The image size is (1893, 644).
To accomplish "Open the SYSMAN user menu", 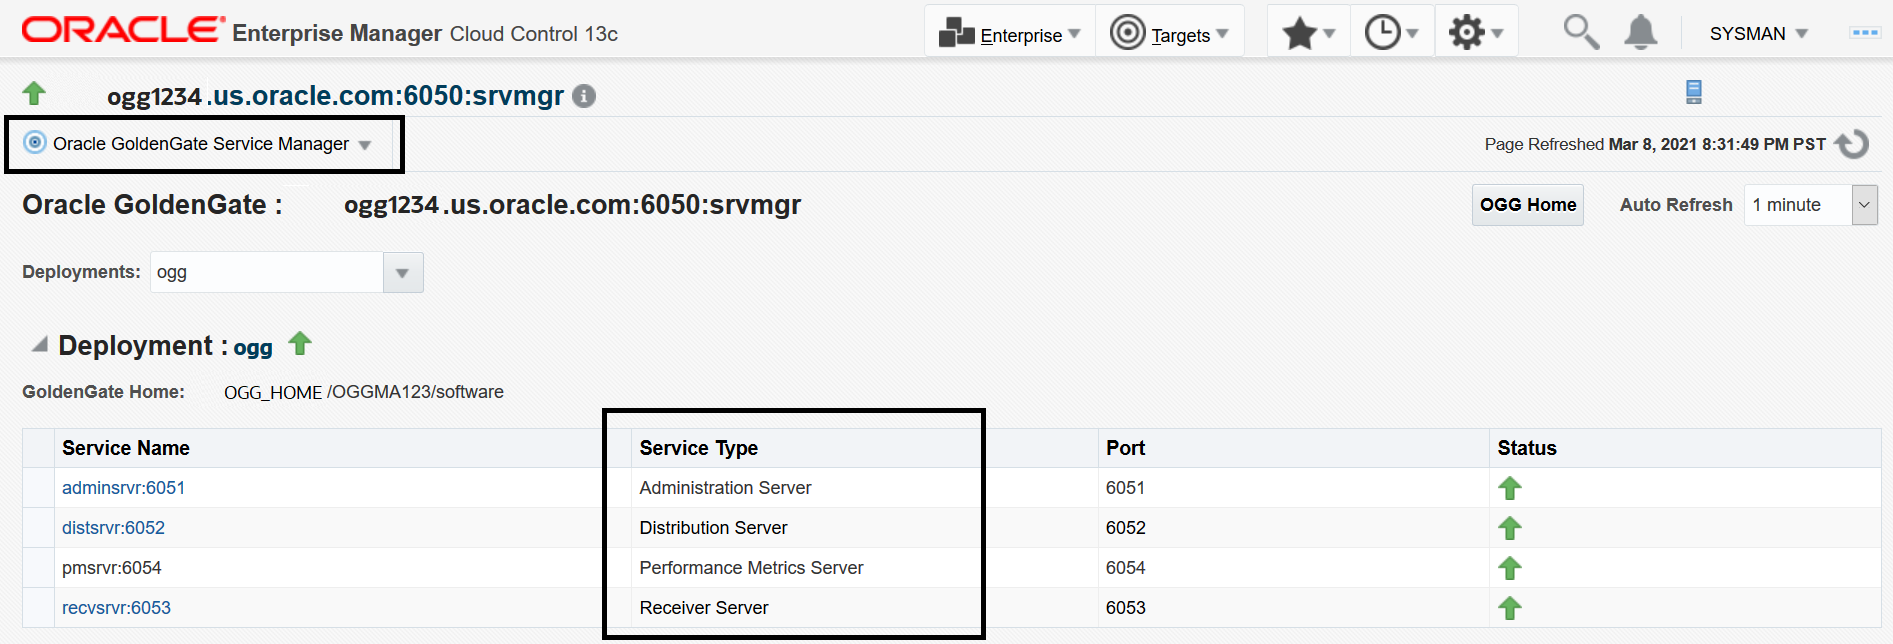I will tap(1758, 34).
